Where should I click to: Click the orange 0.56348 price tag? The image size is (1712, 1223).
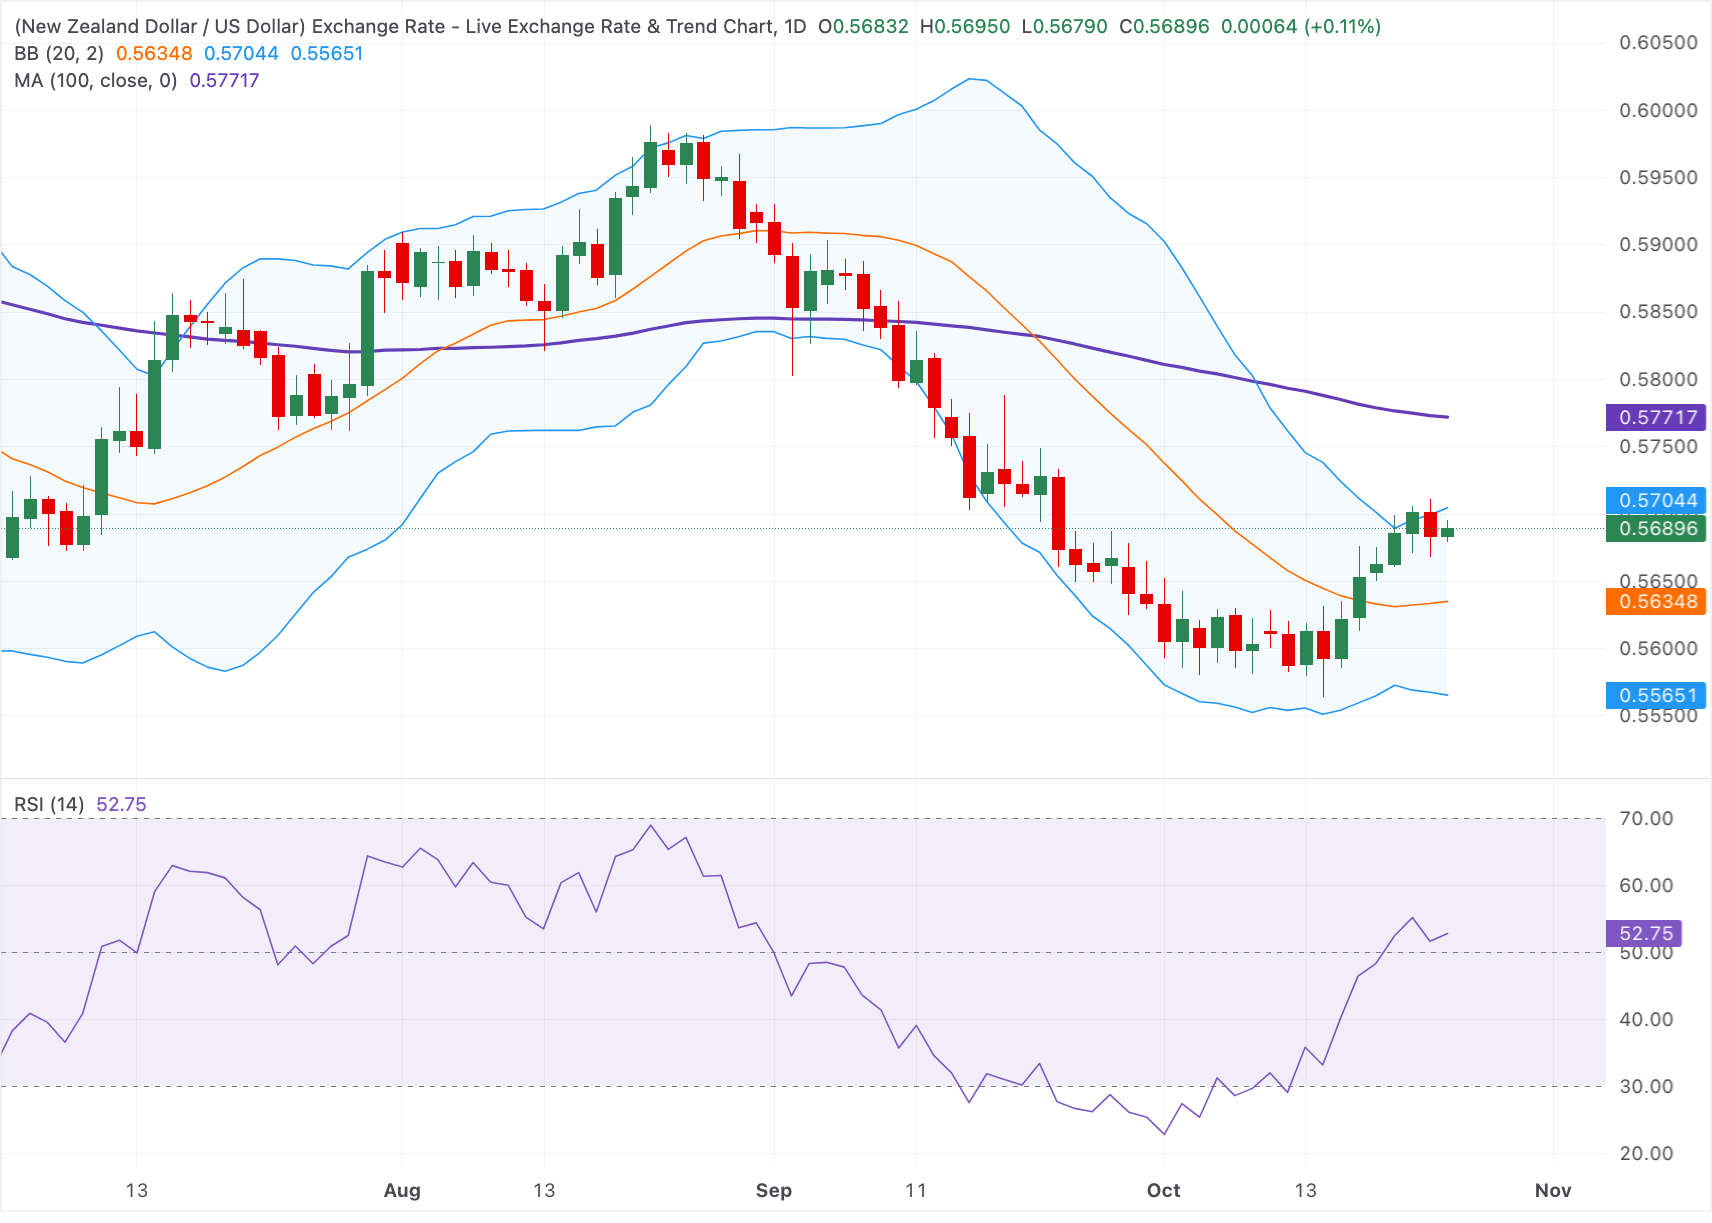(1656, 601)
